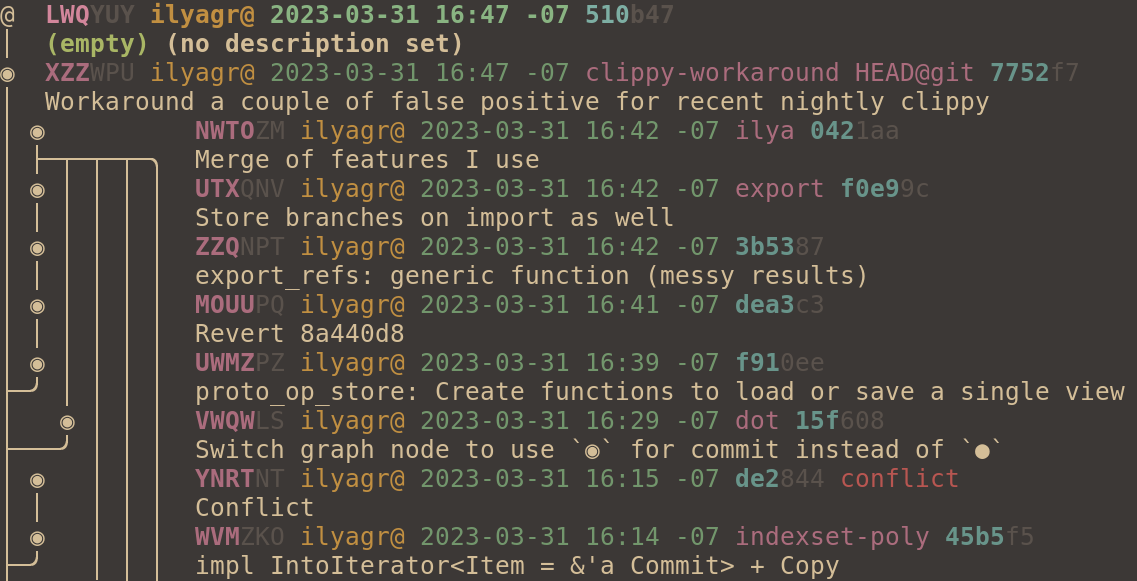Click the change ID WVMZKO
The width and height of the screenshot is (1137, 581).
point(240,537)
